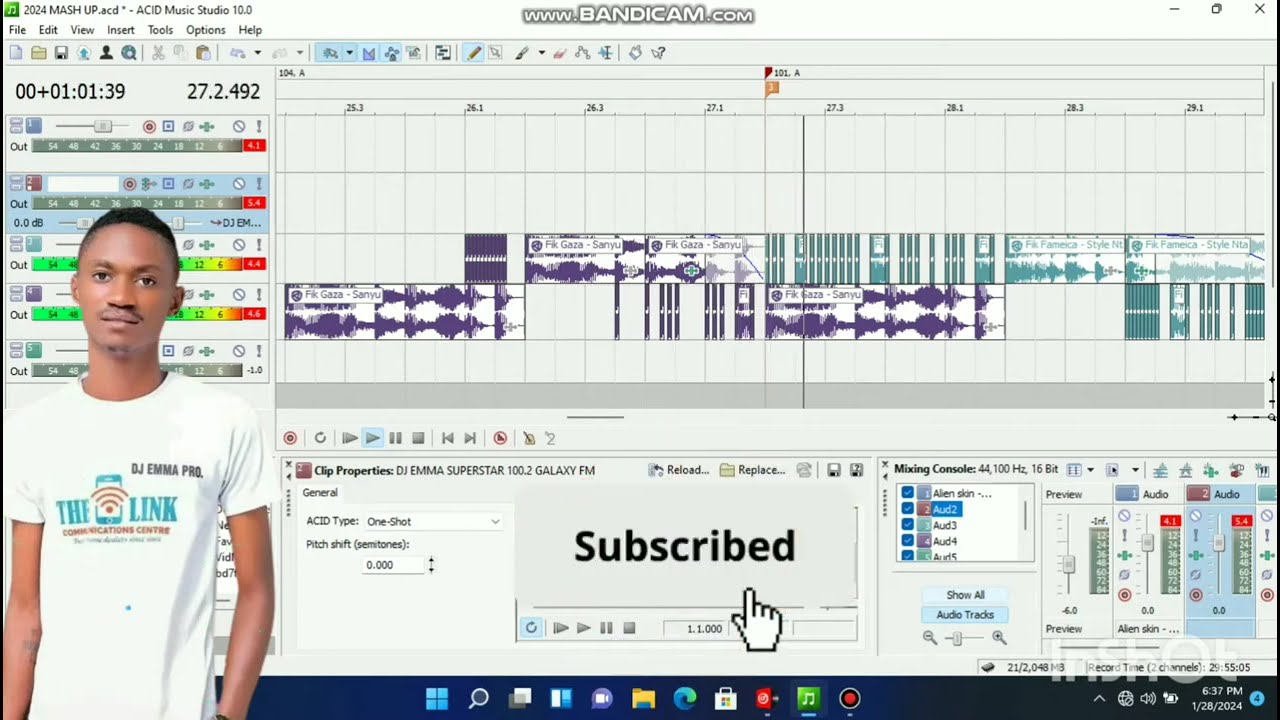Click pitch shift stepper arrows
The width and height of the screenshot is (1280, 720).
[x=431, y=565]
